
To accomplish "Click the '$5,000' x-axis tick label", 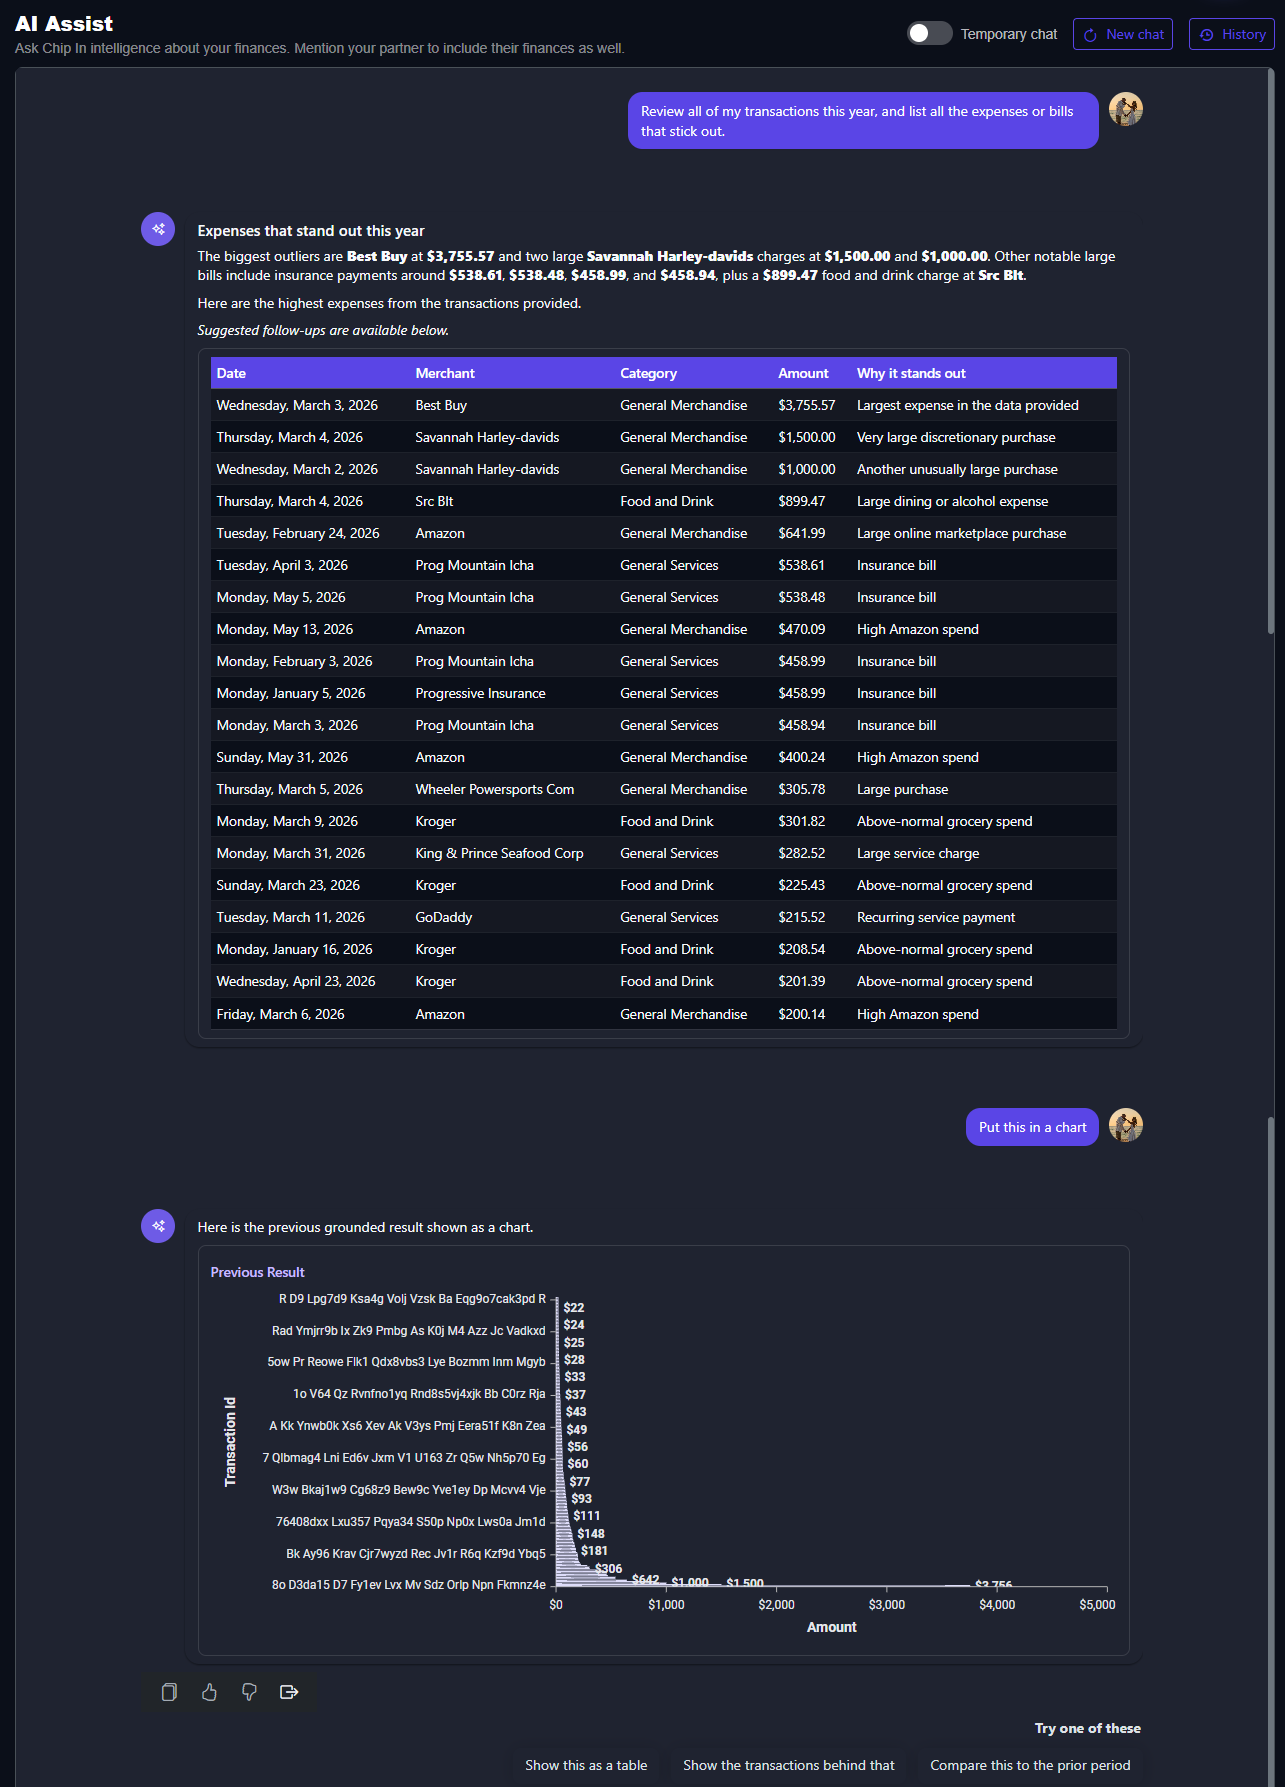I will pos(1097,1604).
